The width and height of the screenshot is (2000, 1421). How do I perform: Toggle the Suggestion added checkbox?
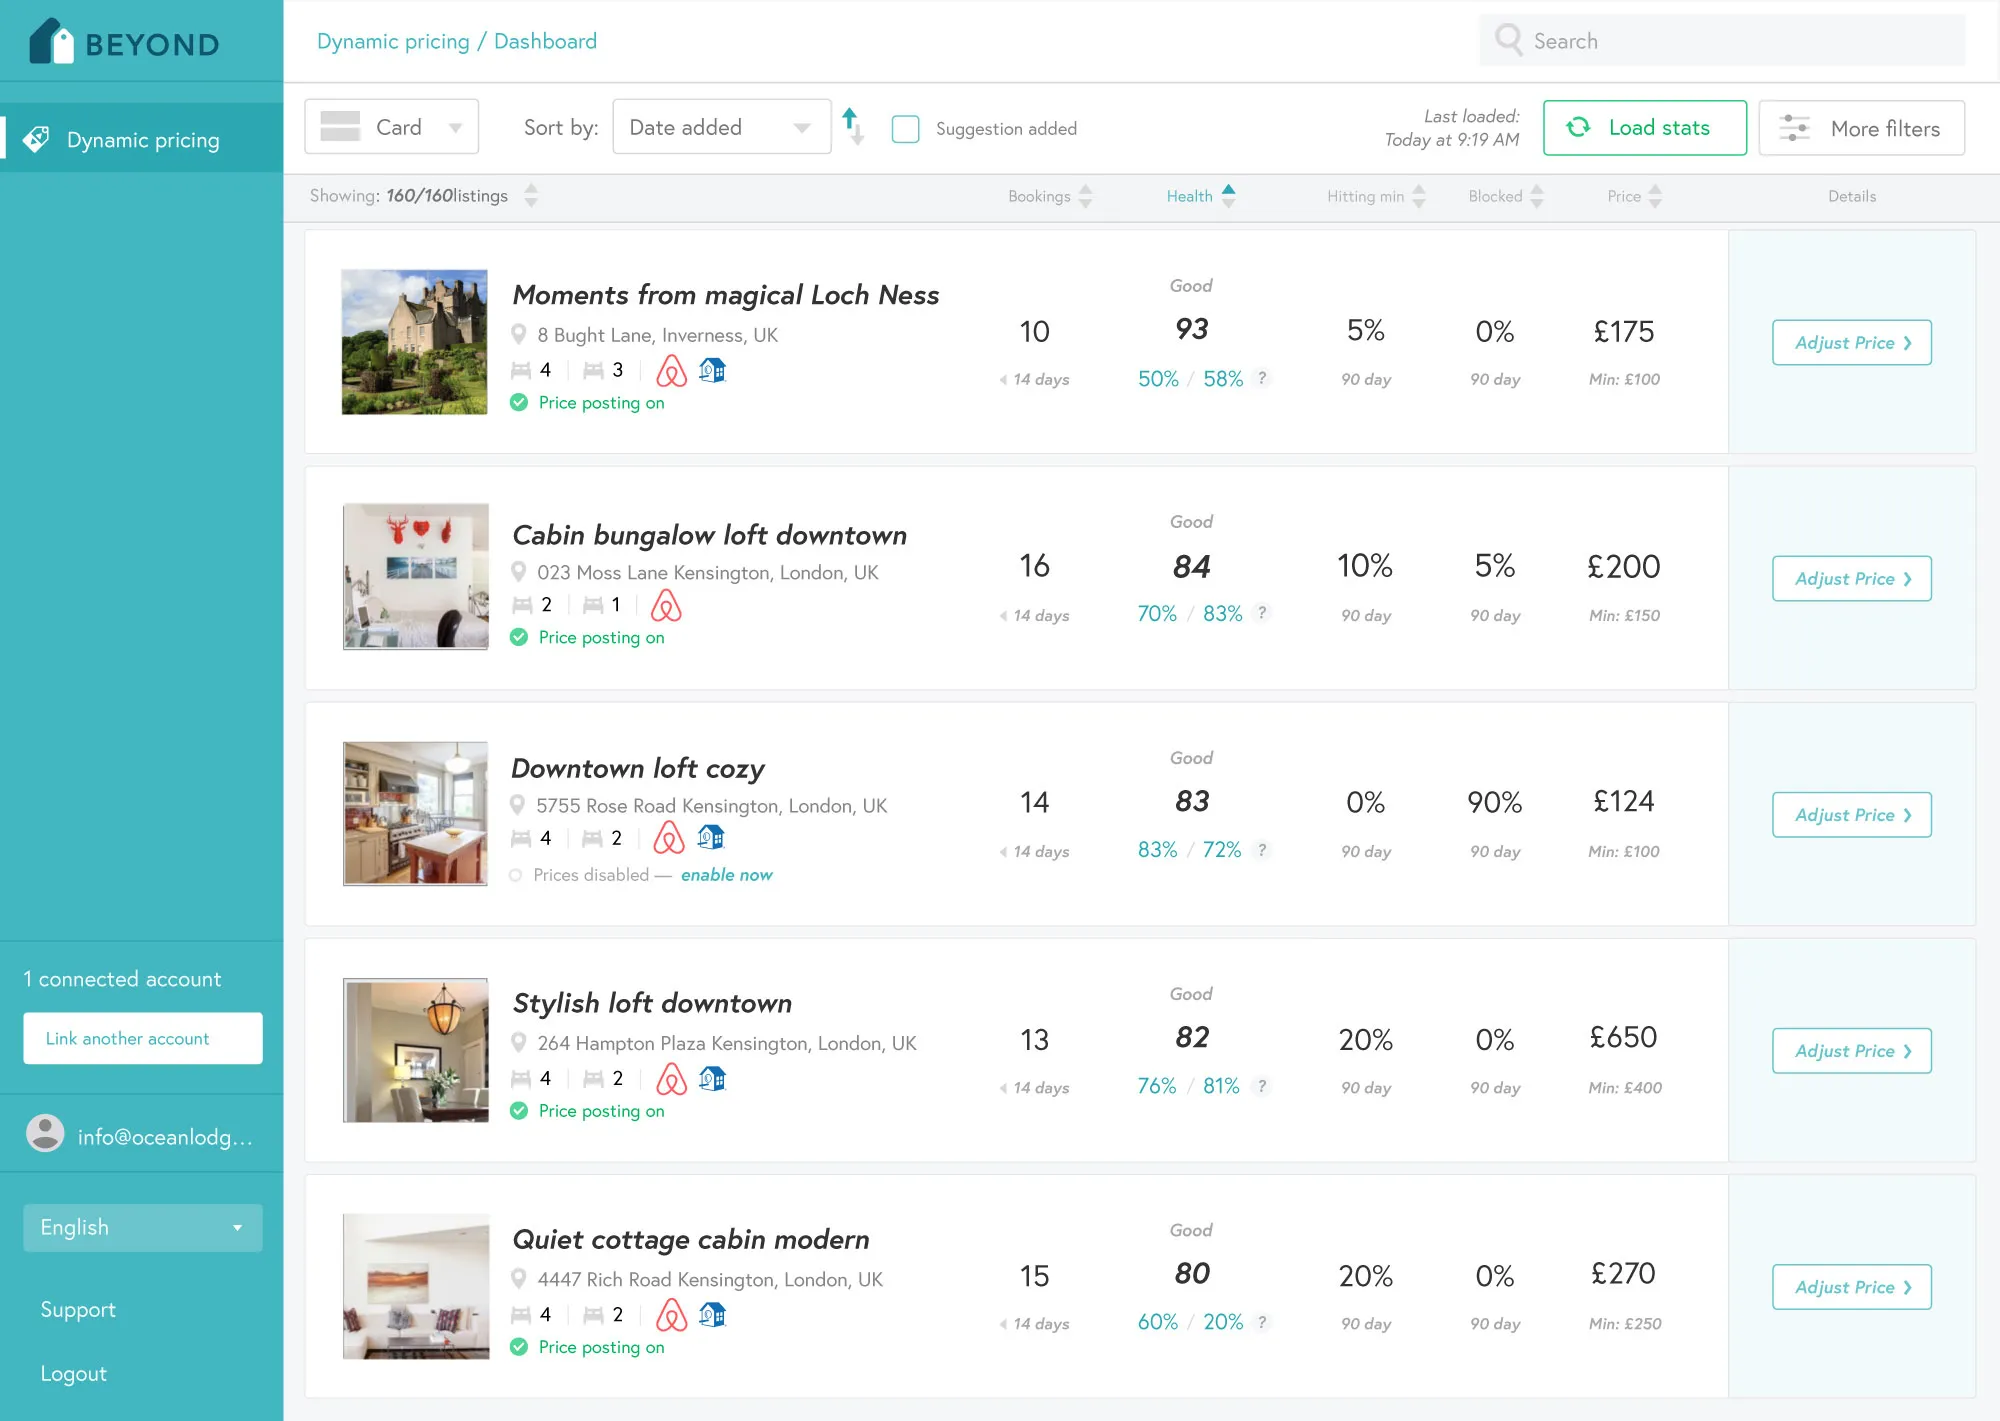coord(905,129)
